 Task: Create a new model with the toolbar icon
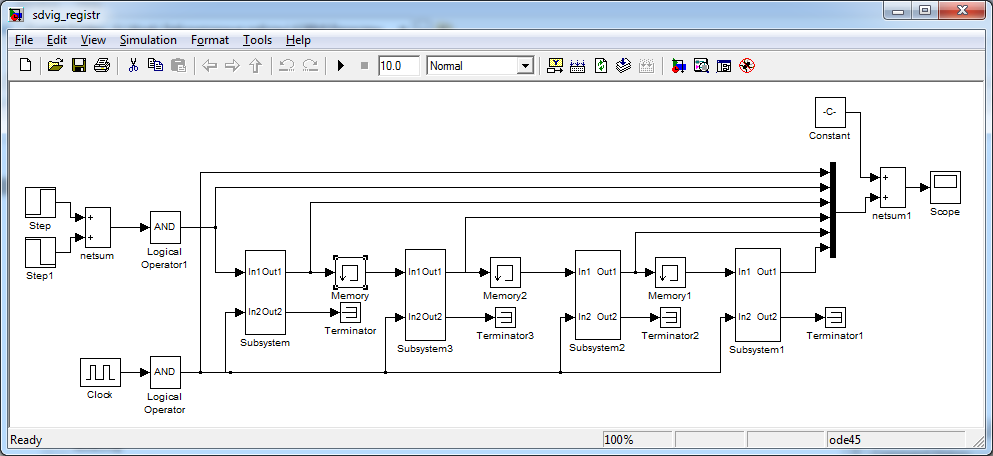tap(25, 65)
